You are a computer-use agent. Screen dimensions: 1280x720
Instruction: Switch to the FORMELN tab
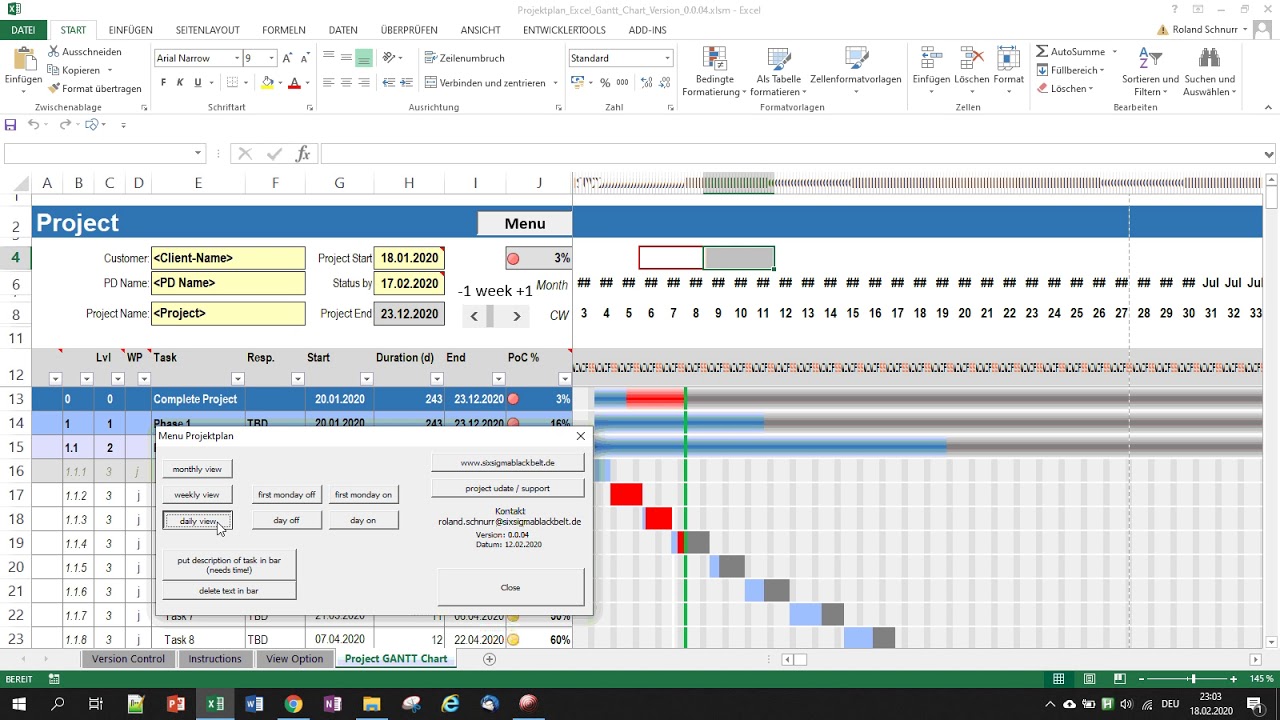tap(284, 30)
